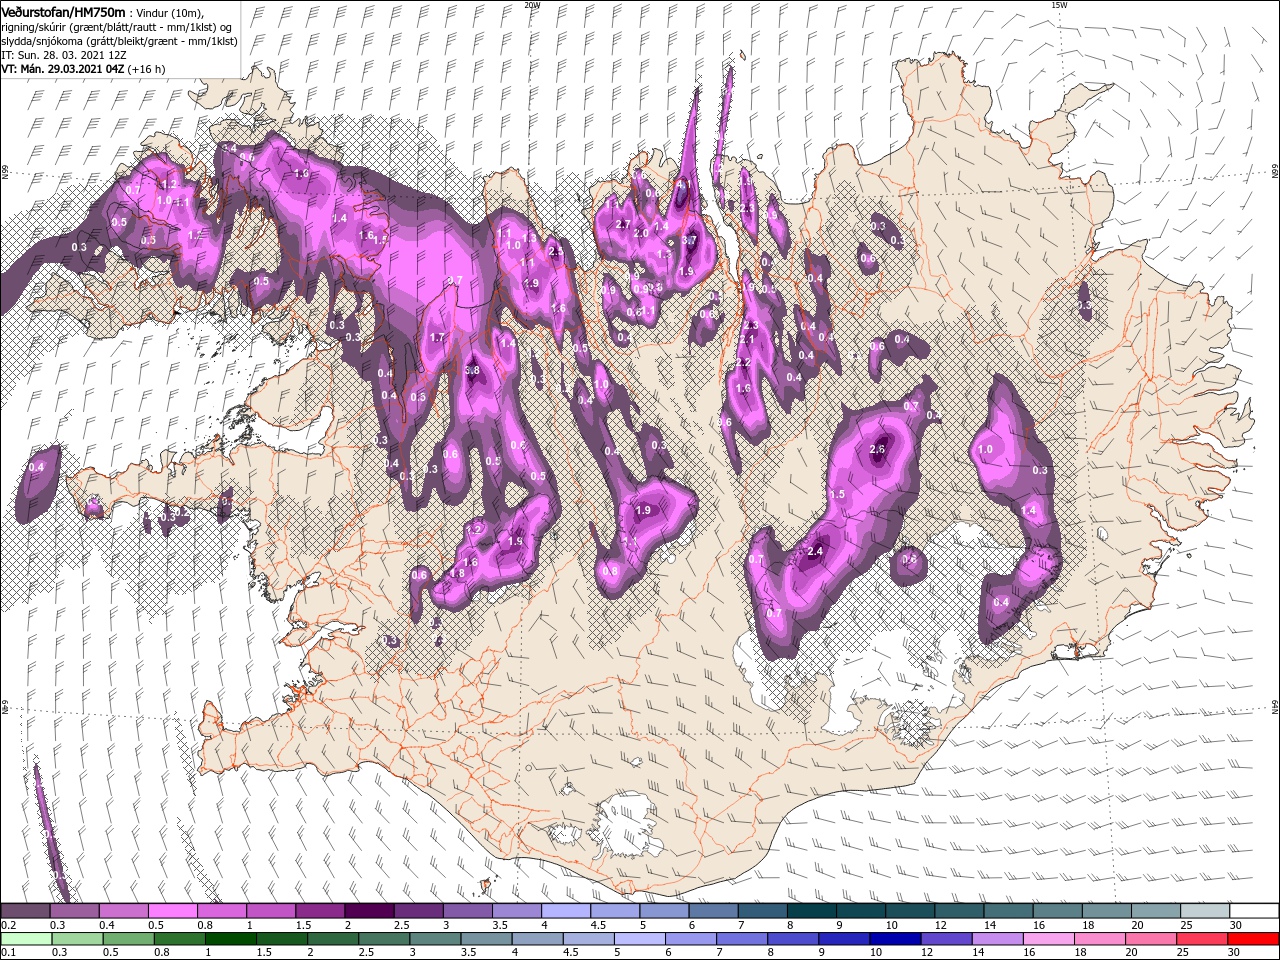This screenshot has width=1280, height=960.
Task: Click the snow scale swatch between 0.5 and 0.8
Action: tap(172, 911)
